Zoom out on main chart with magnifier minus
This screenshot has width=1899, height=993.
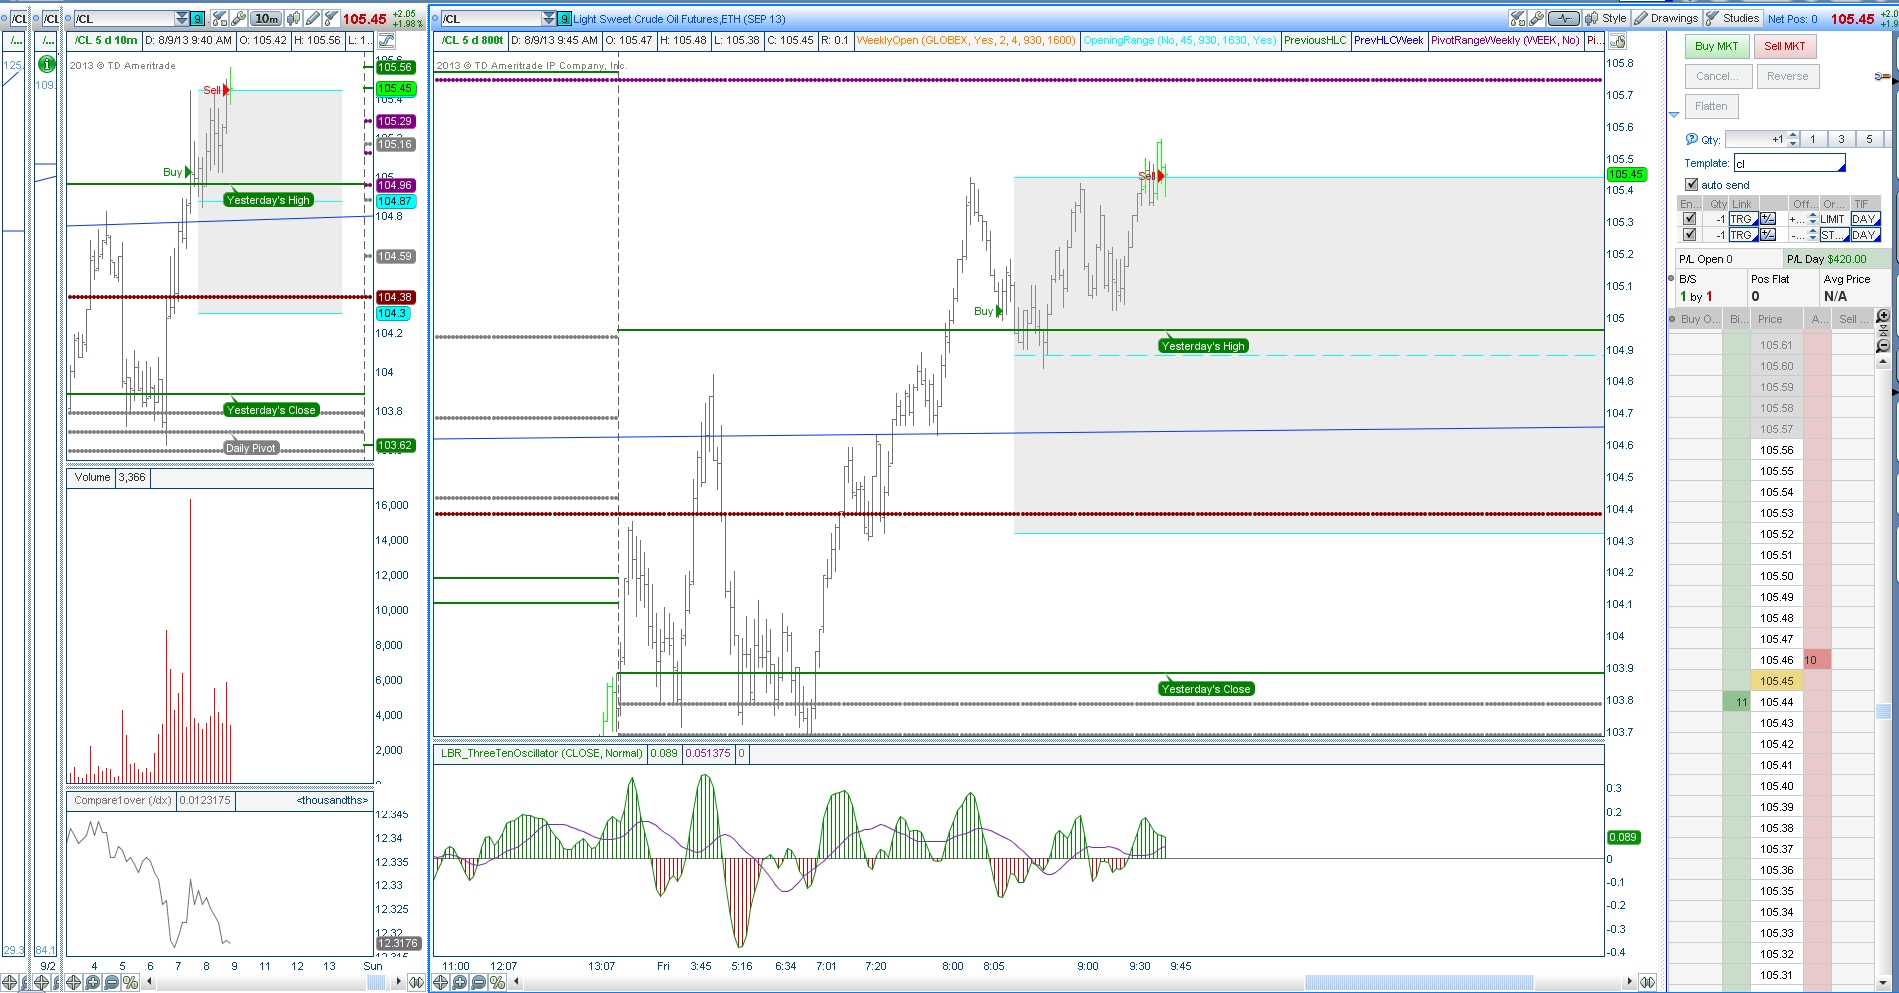tap(478, 983)
